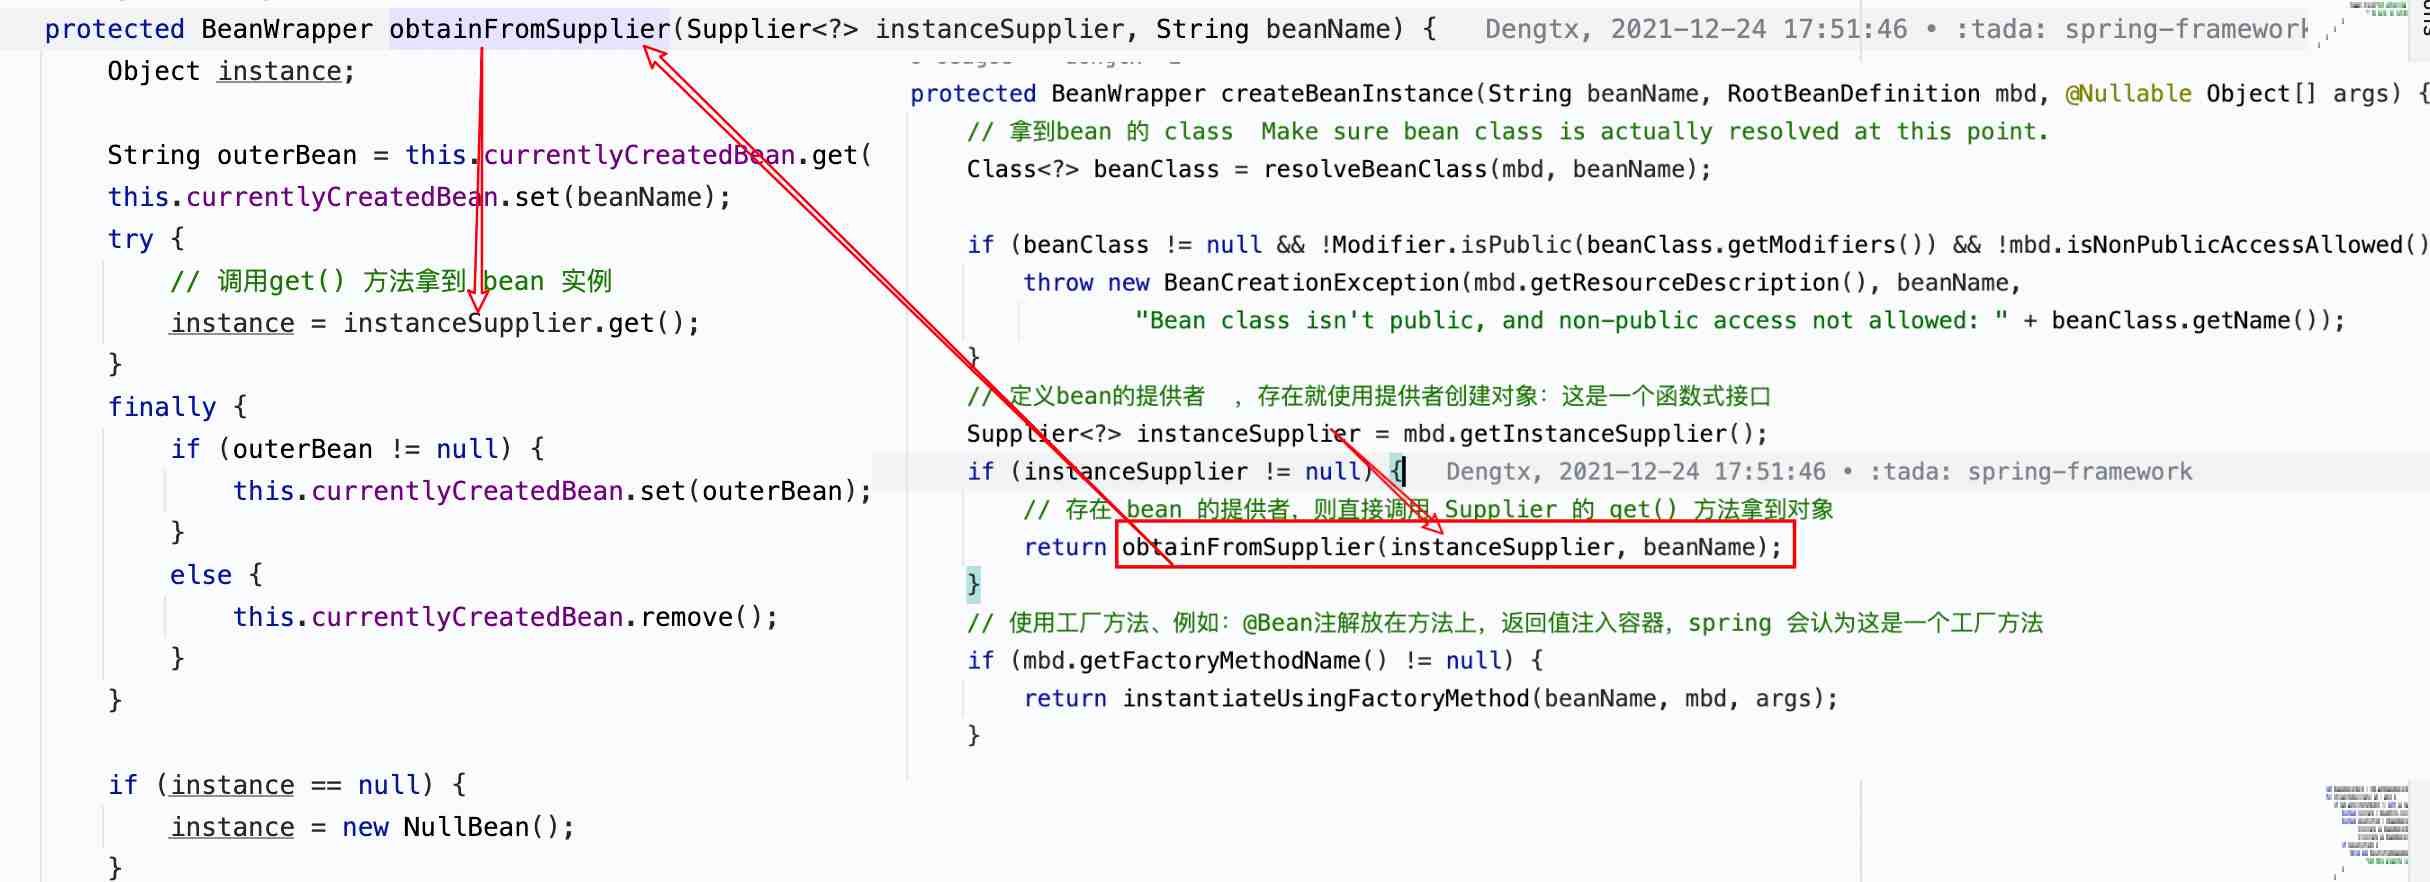Click the 'resolveBeanClass(mbd, beanName);' call
2430x882 pixels.
point(1487,170)
